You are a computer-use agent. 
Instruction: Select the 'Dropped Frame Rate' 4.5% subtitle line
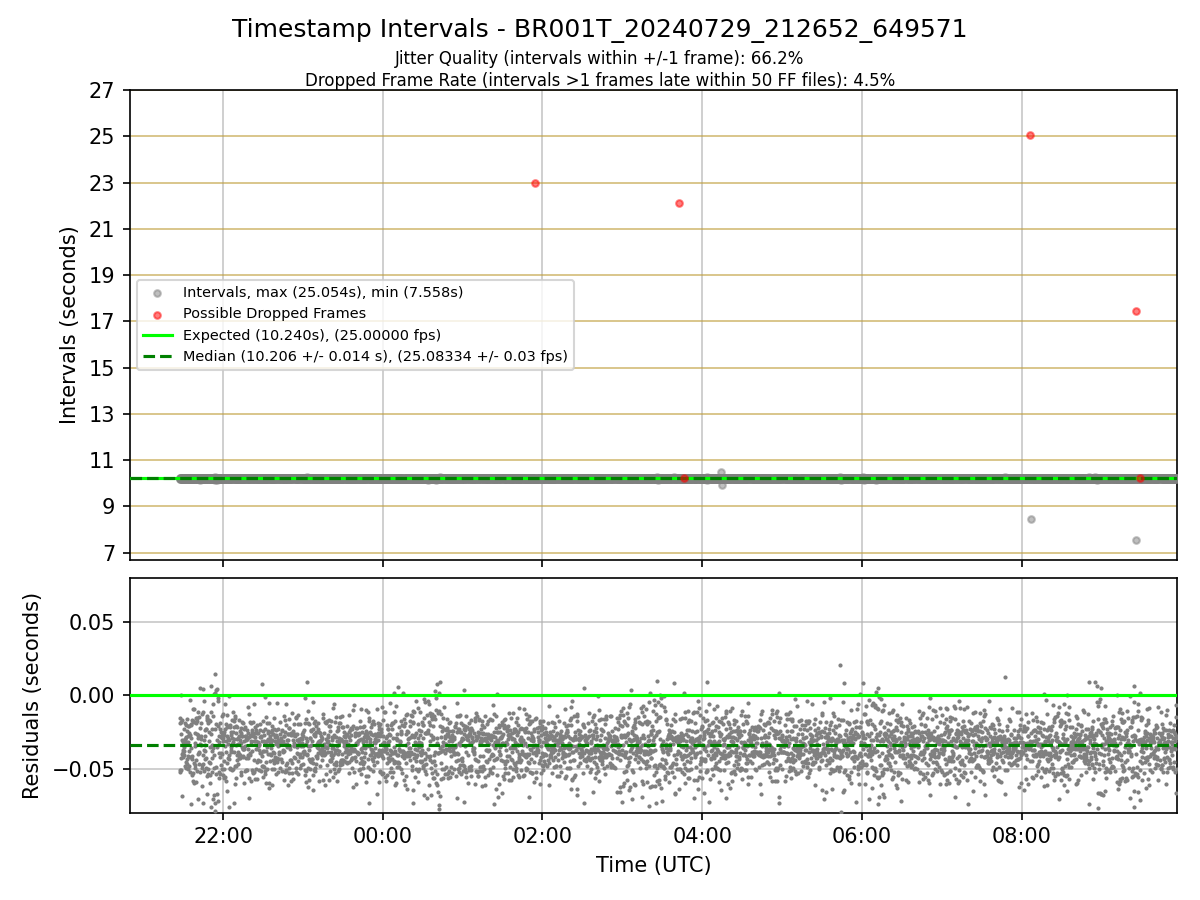coord(599,80)
